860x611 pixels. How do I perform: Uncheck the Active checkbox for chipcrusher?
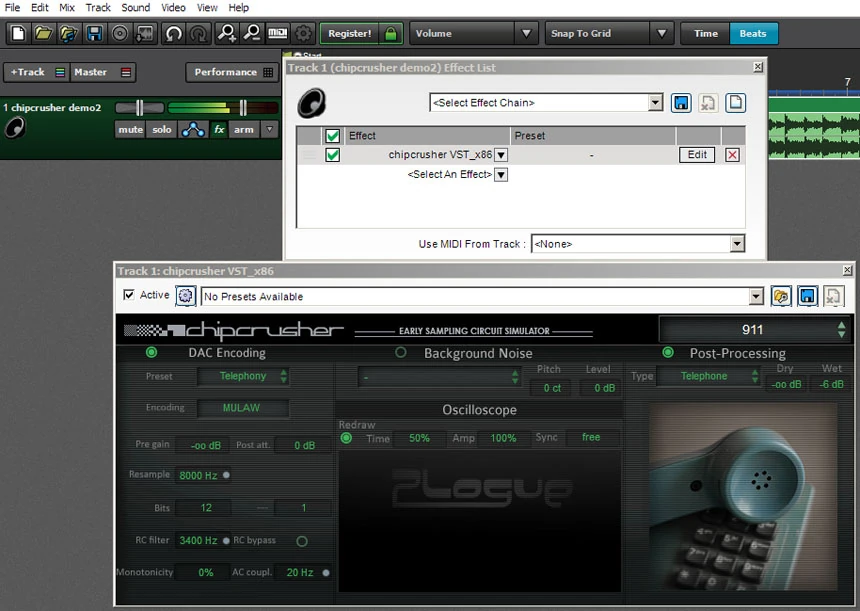[x=129, y=295]
